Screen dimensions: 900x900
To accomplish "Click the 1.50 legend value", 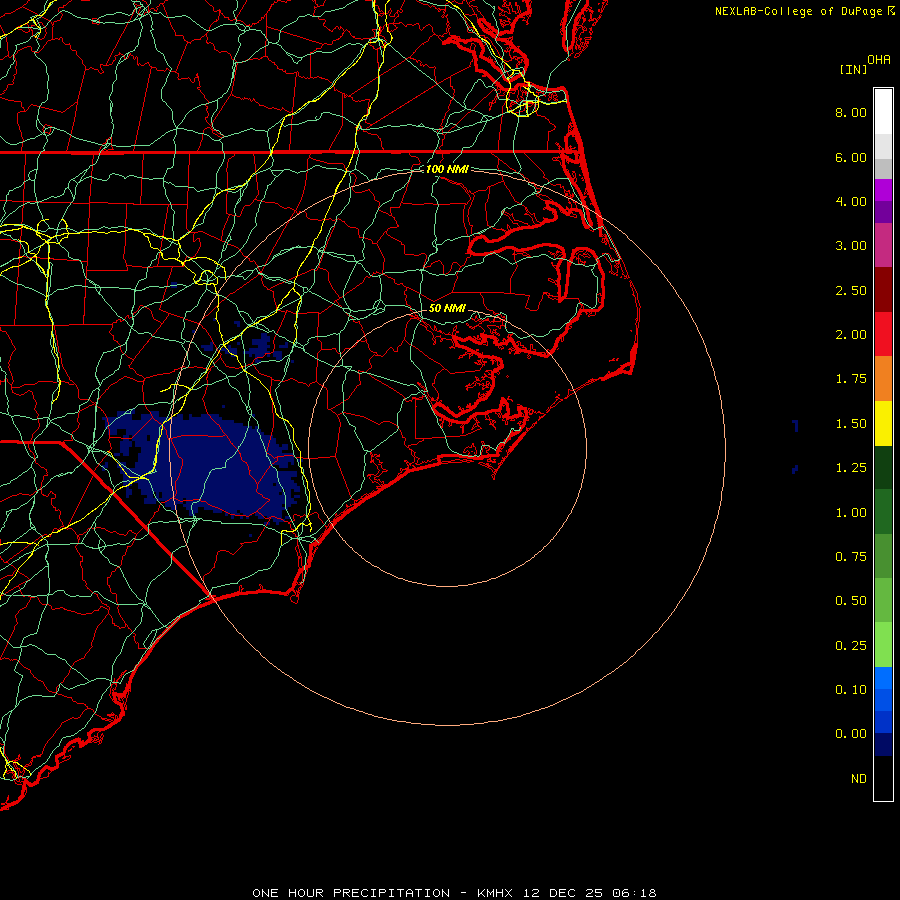I will pos(851,424).
